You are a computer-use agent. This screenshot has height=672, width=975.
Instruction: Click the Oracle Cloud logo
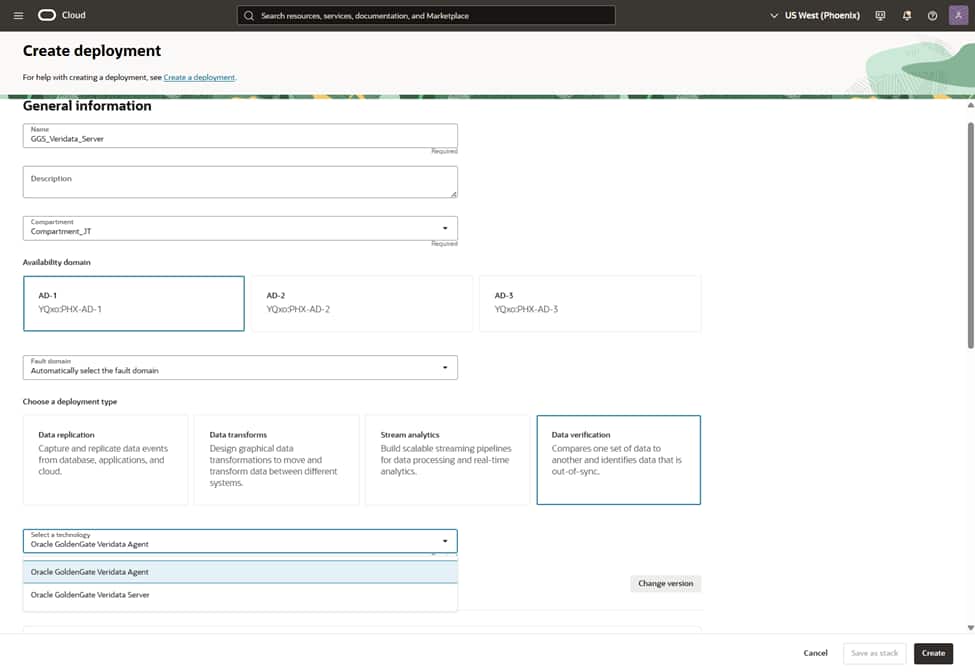62,15
